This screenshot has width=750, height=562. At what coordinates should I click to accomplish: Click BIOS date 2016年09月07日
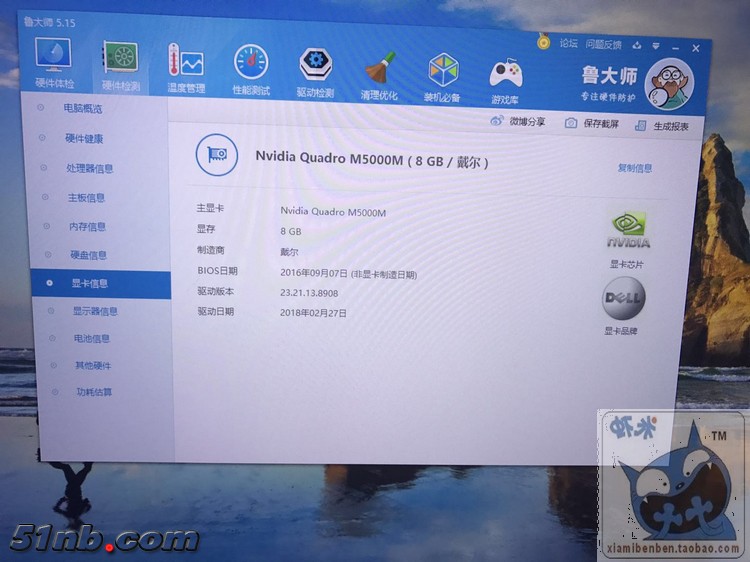pyautogui.click(x=314, y=273)
